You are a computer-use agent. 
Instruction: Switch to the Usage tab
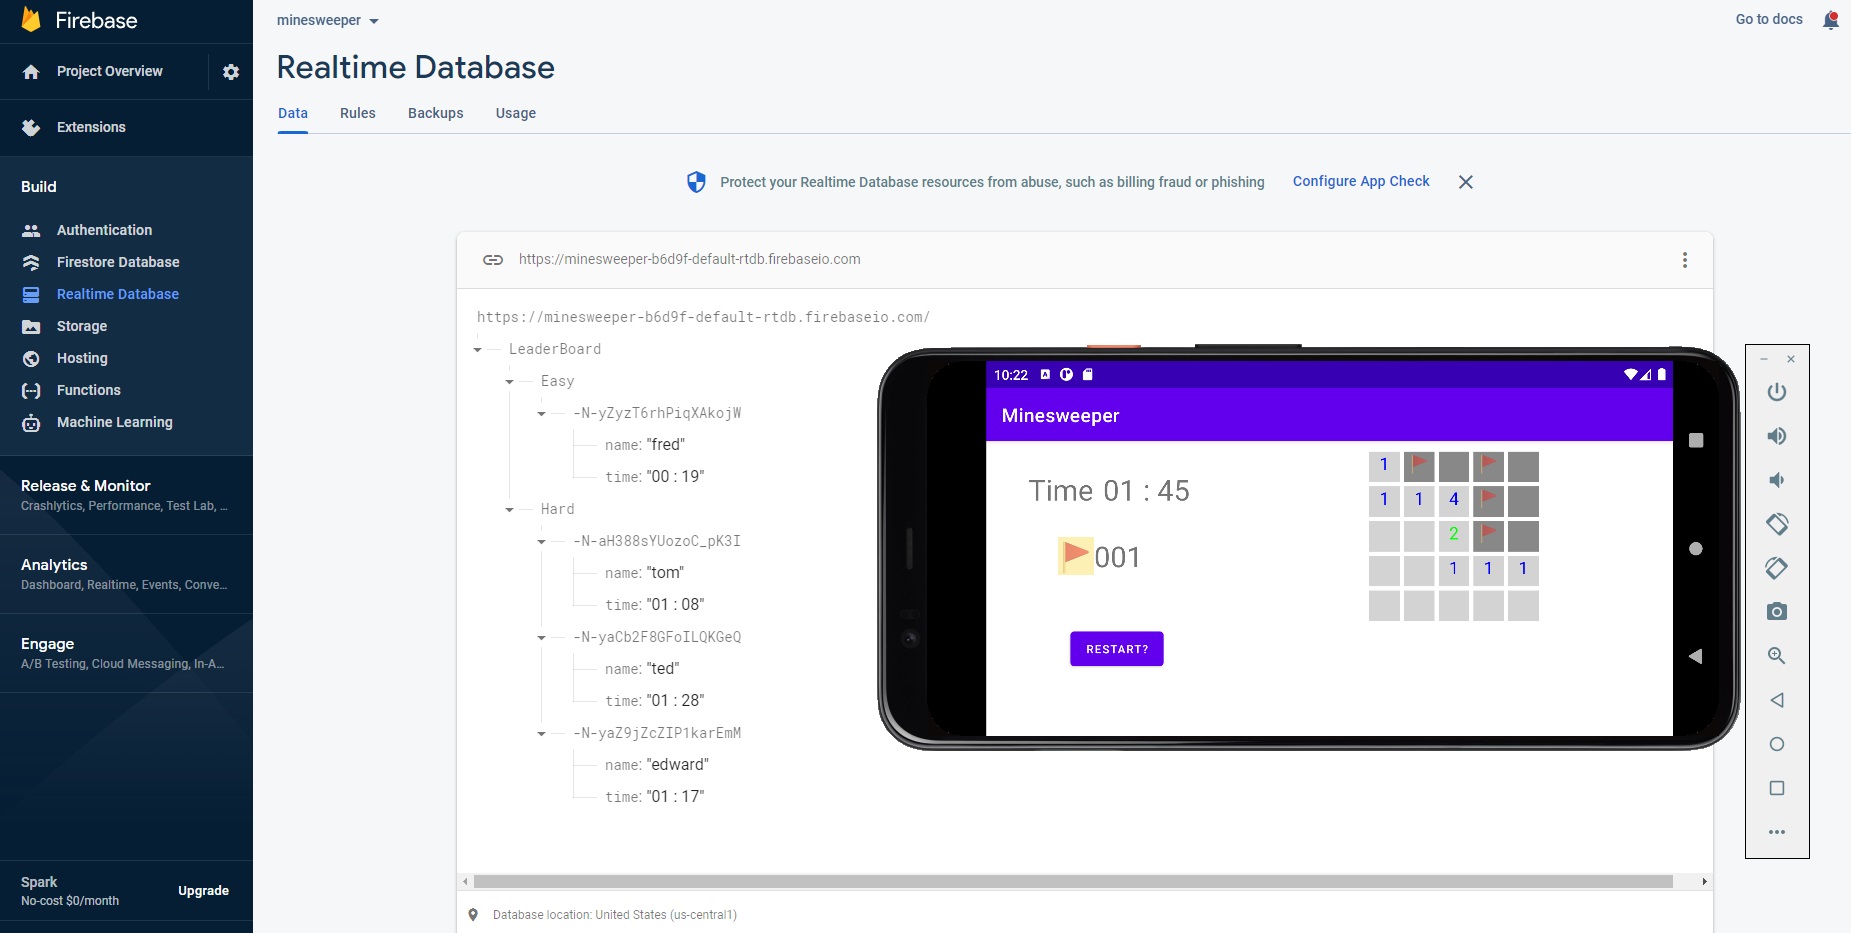tap(516, 113)
